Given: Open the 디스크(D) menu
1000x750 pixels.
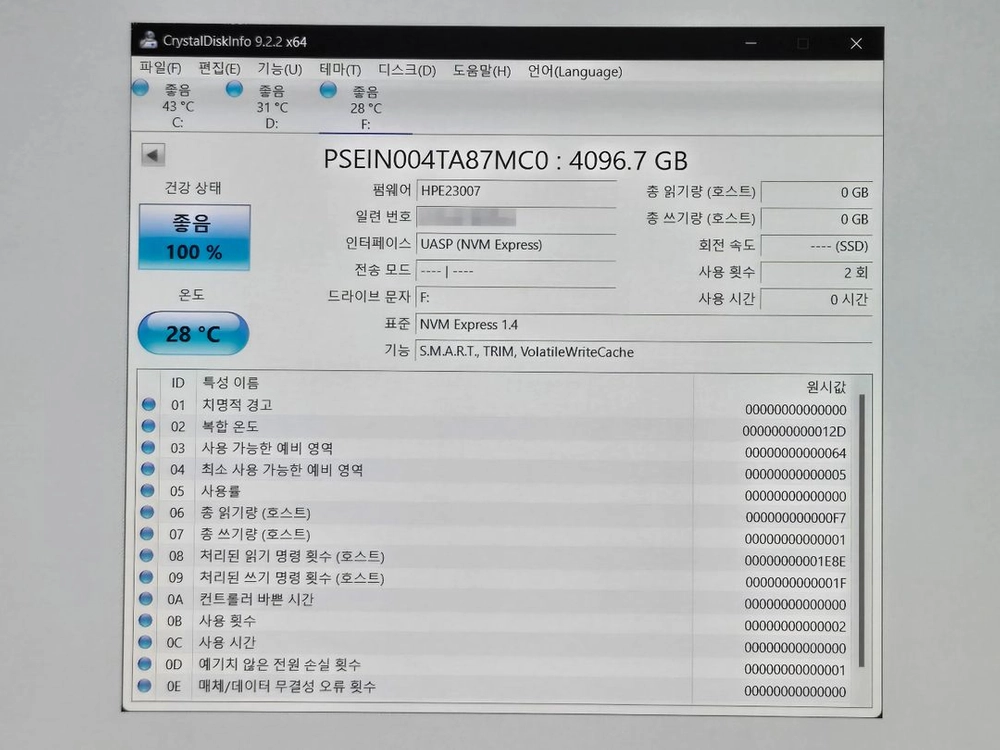Looking at the screenshot, I should coord(407,70).
